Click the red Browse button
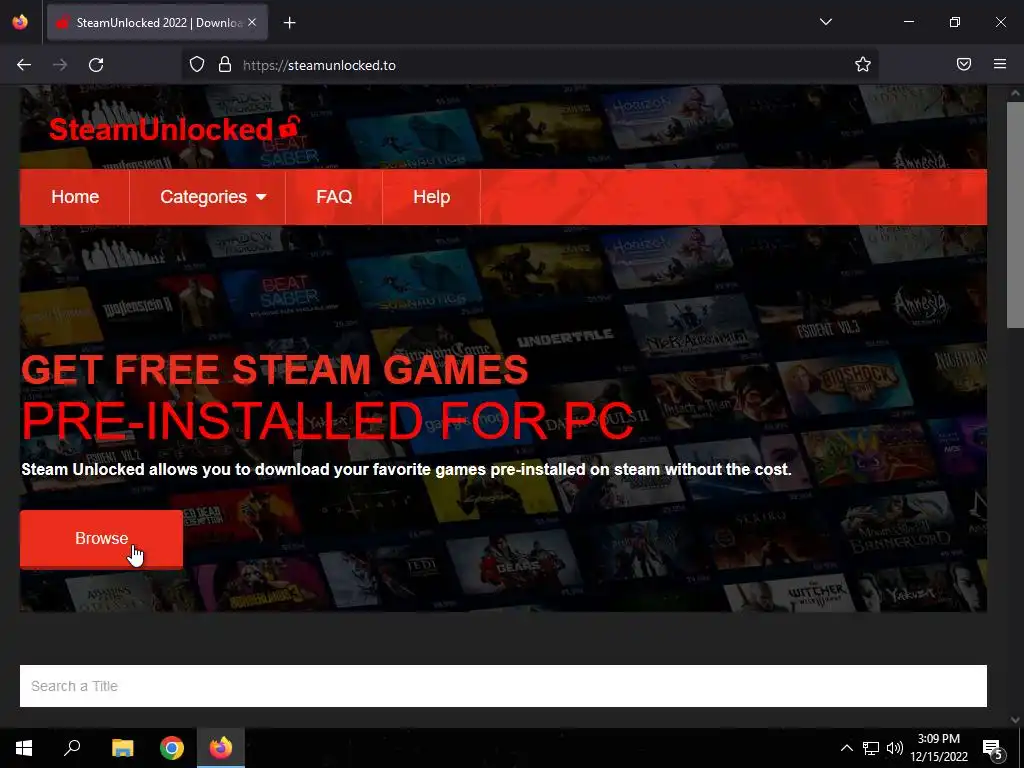The width and height of the screenshot is (1024, 768). [101, 539]
